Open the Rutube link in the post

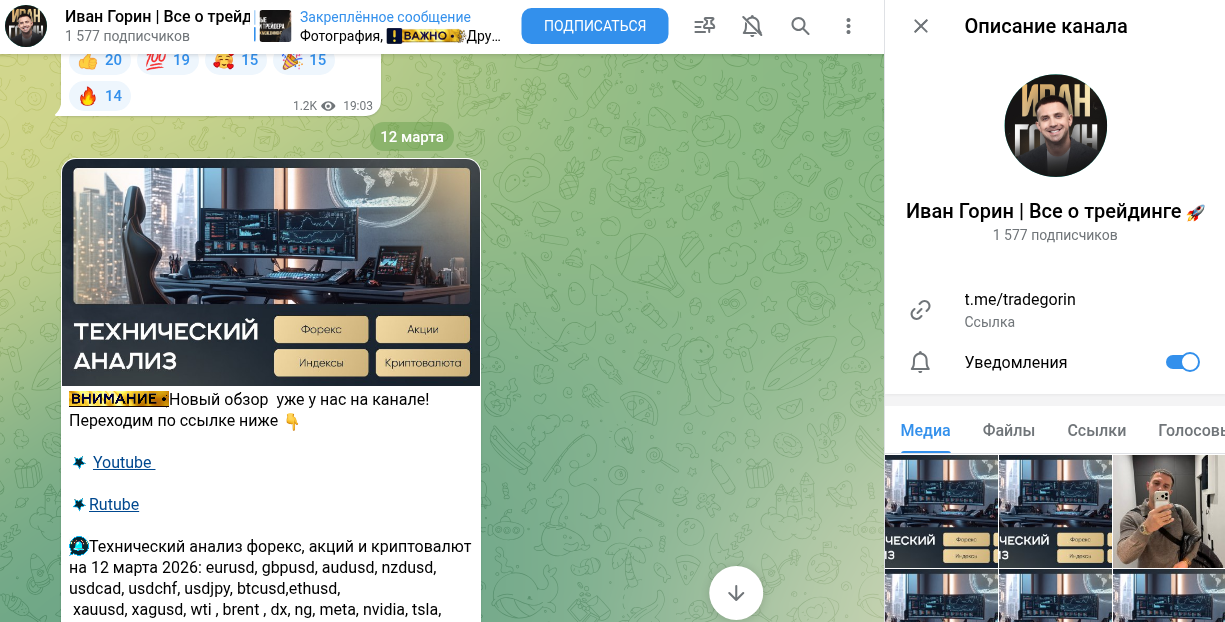[113, 504]
